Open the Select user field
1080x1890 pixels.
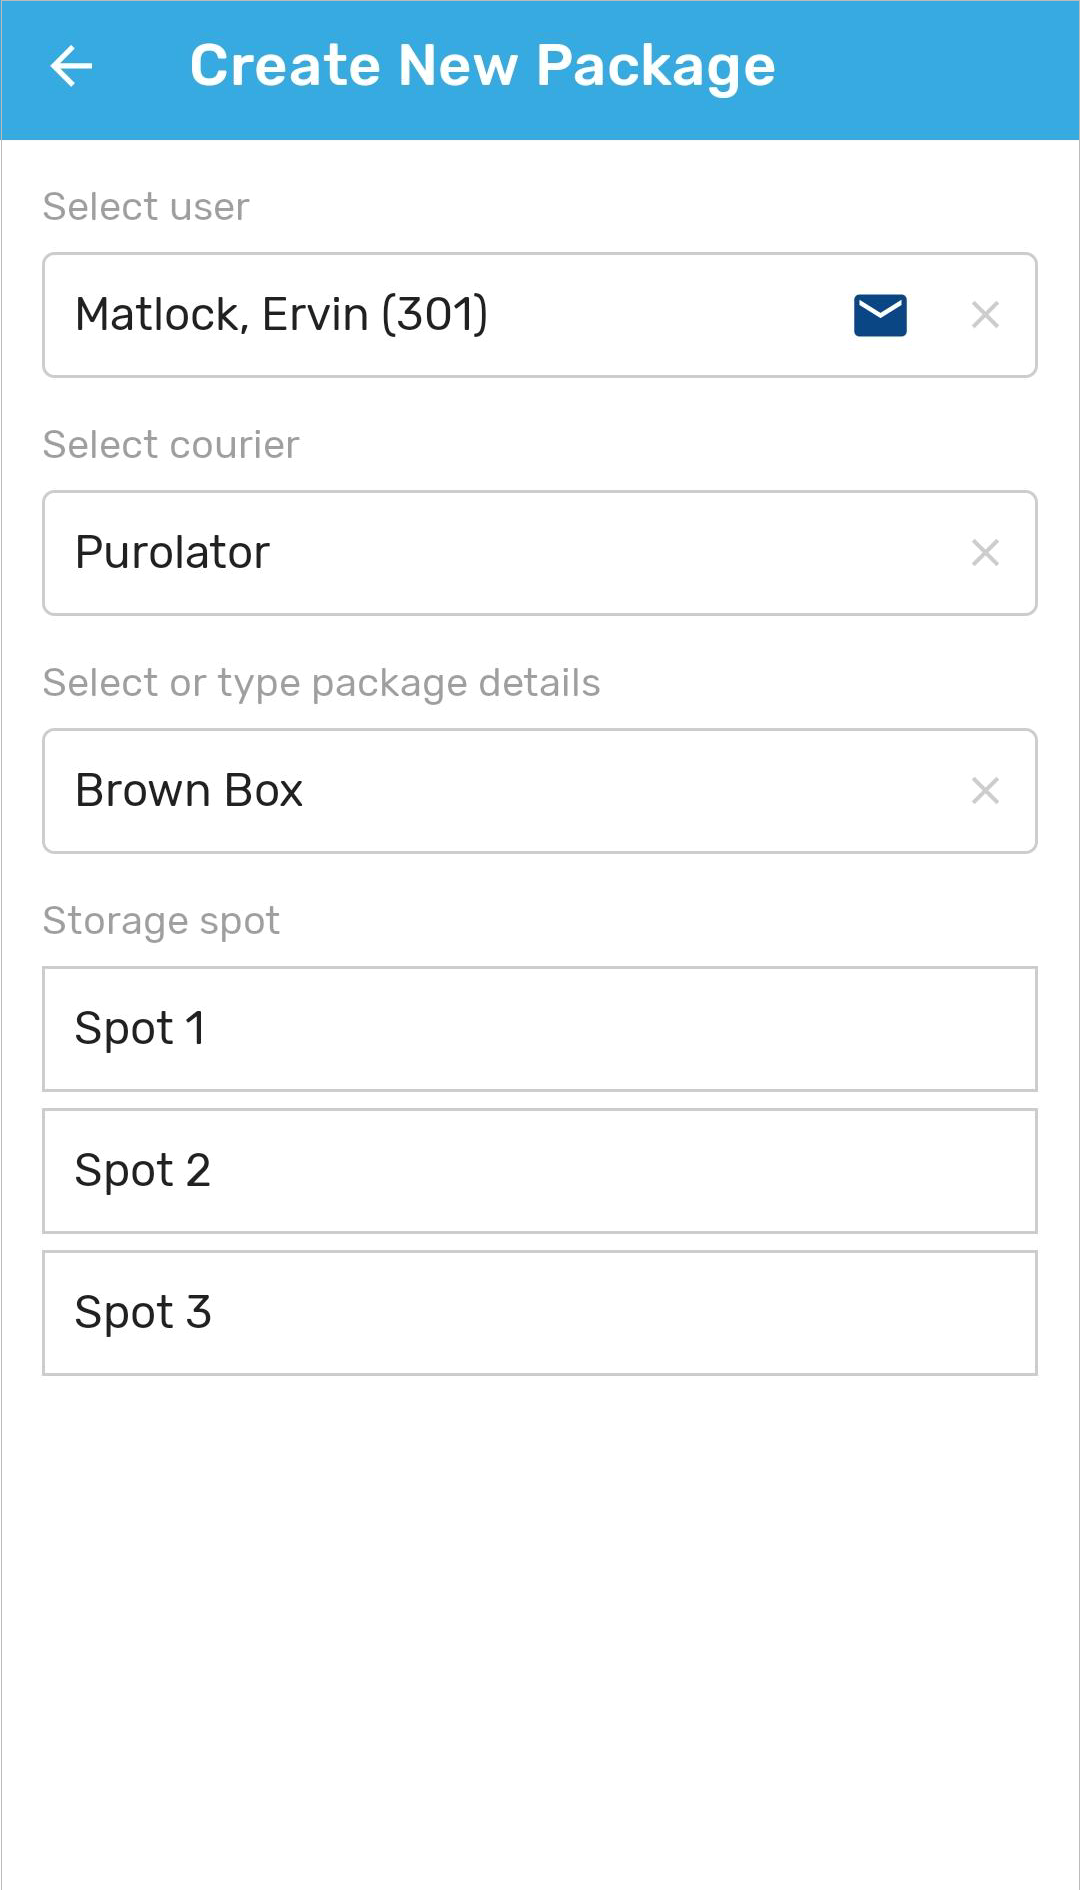tap(540, 315)
